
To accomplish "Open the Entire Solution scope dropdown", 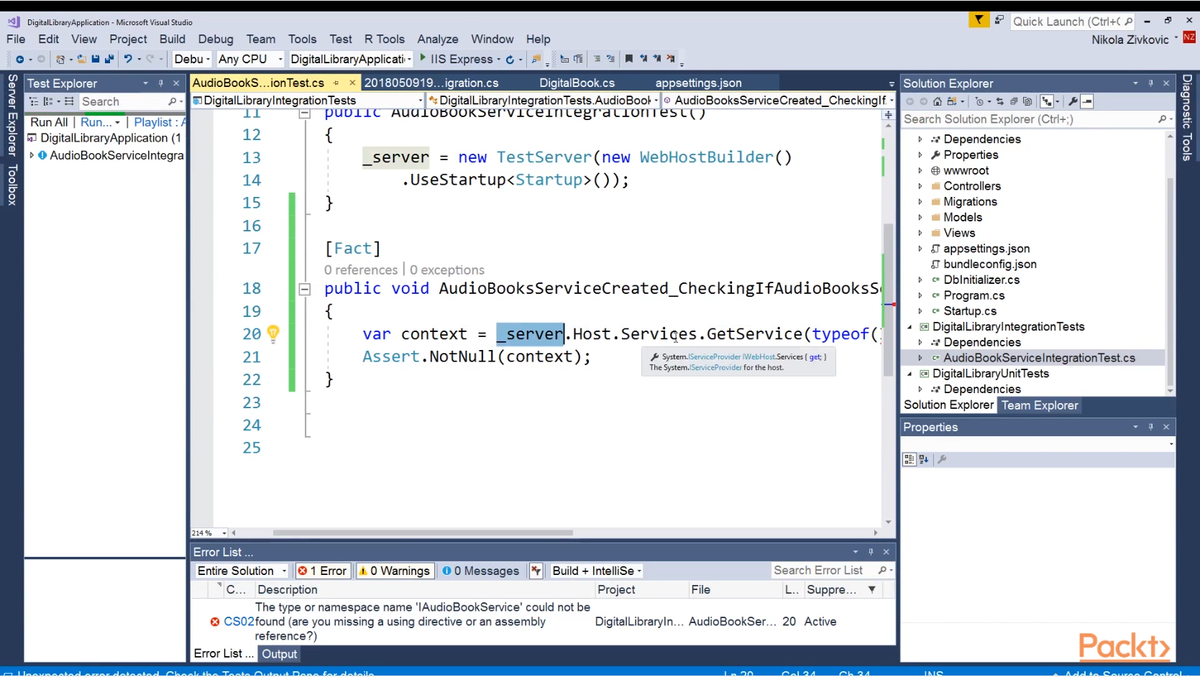I will [x=241, y=571].
